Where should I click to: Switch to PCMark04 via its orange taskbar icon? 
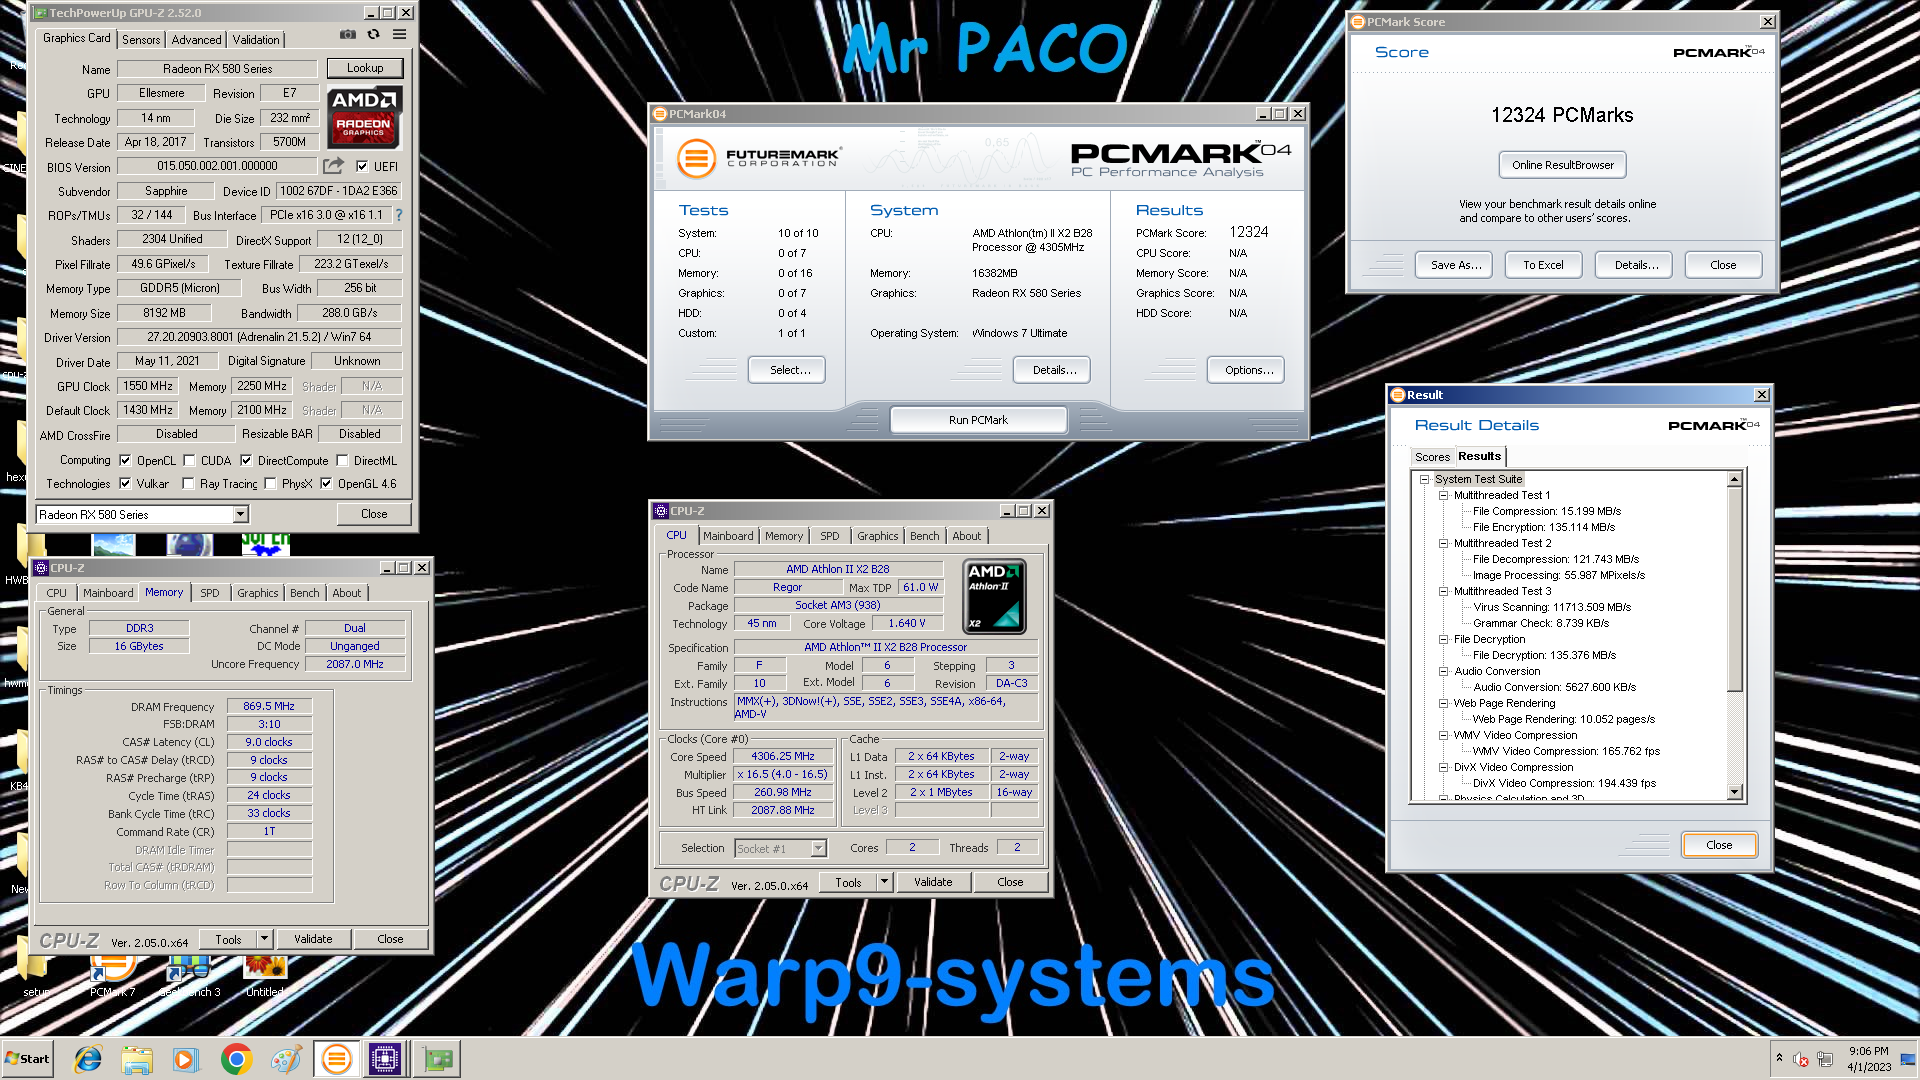coord(337,1059)
